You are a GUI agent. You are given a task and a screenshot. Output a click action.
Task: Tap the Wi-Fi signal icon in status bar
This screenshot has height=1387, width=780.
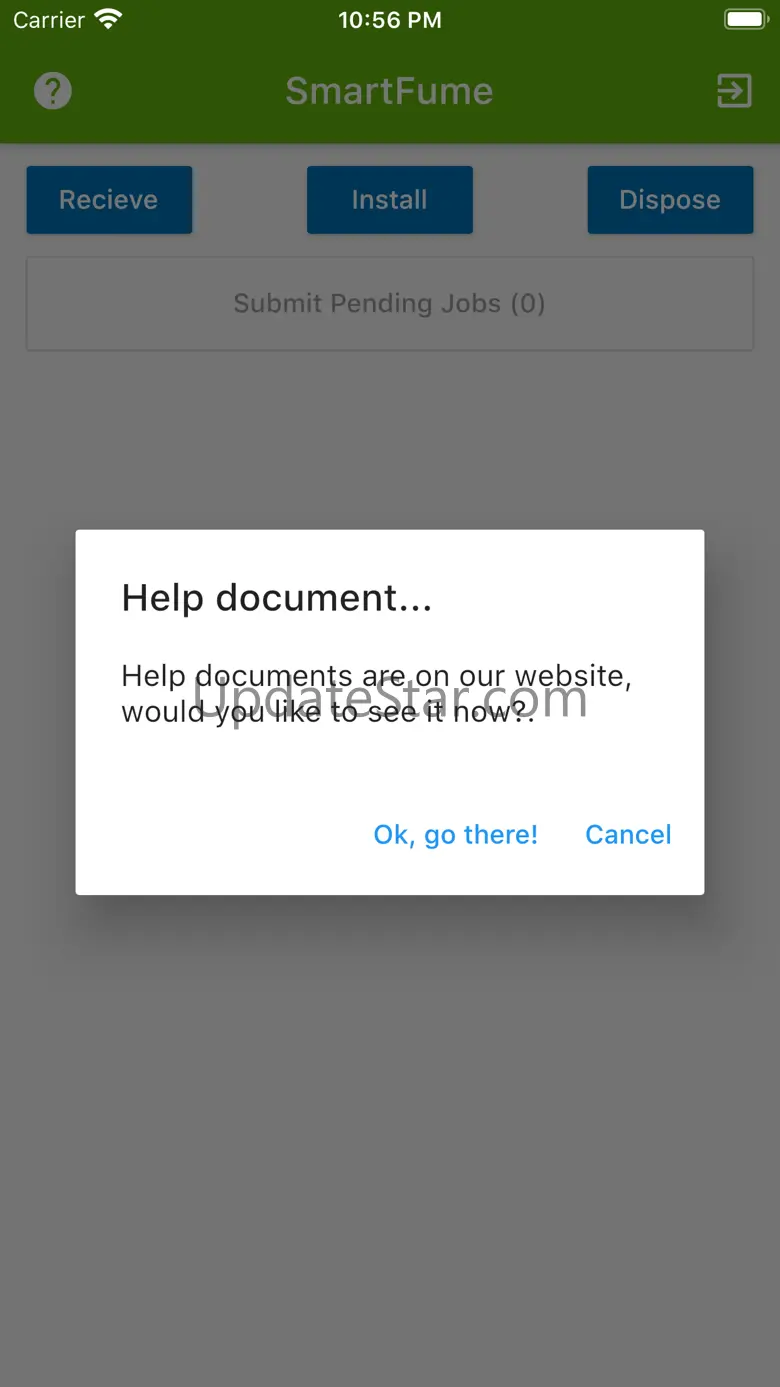pyautogui.click(x=108, y=19)
